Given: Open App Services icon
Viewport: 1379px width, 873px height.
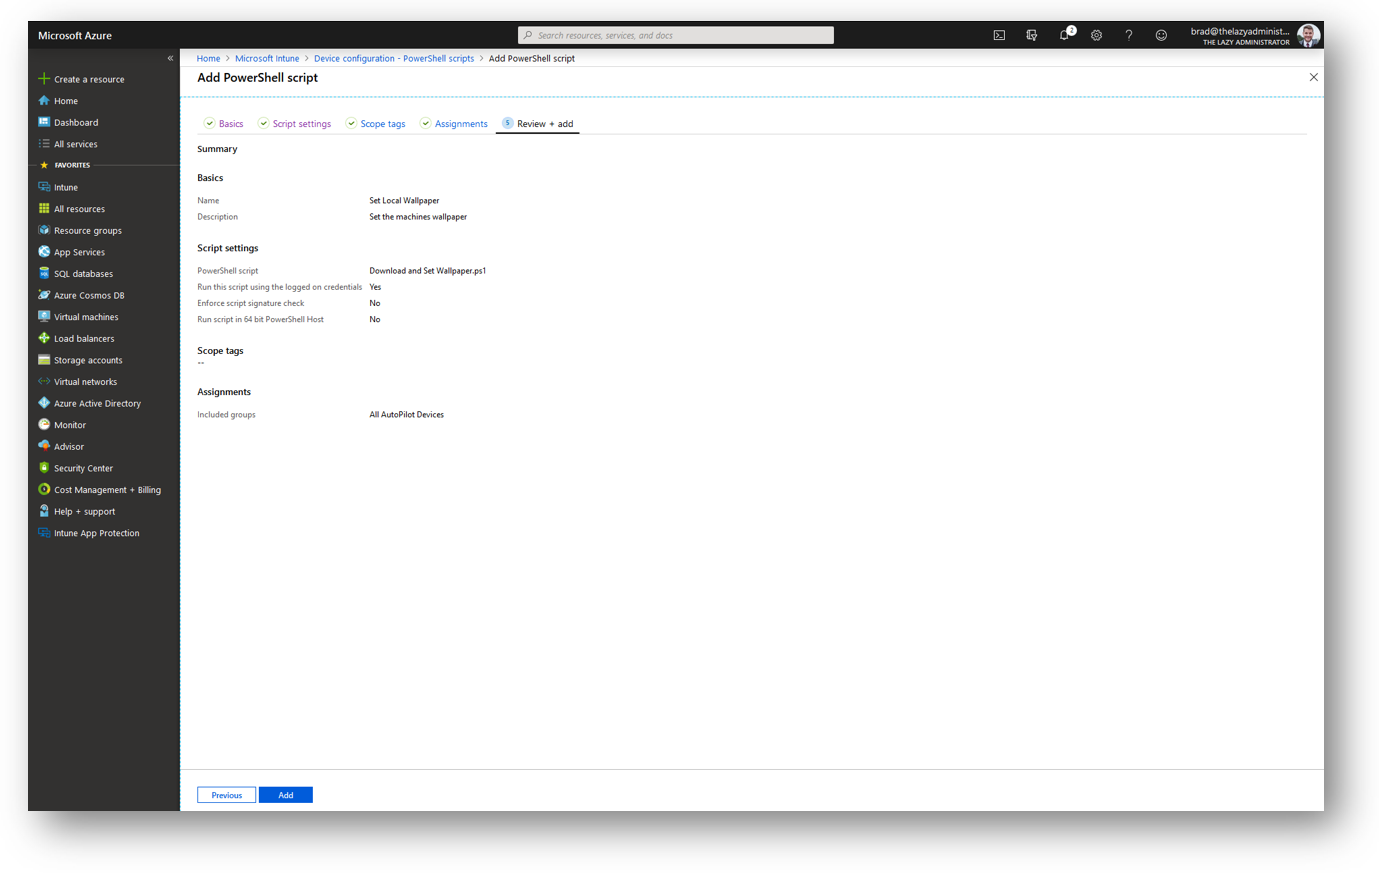Looking at the screenshot, I should 44,252.
